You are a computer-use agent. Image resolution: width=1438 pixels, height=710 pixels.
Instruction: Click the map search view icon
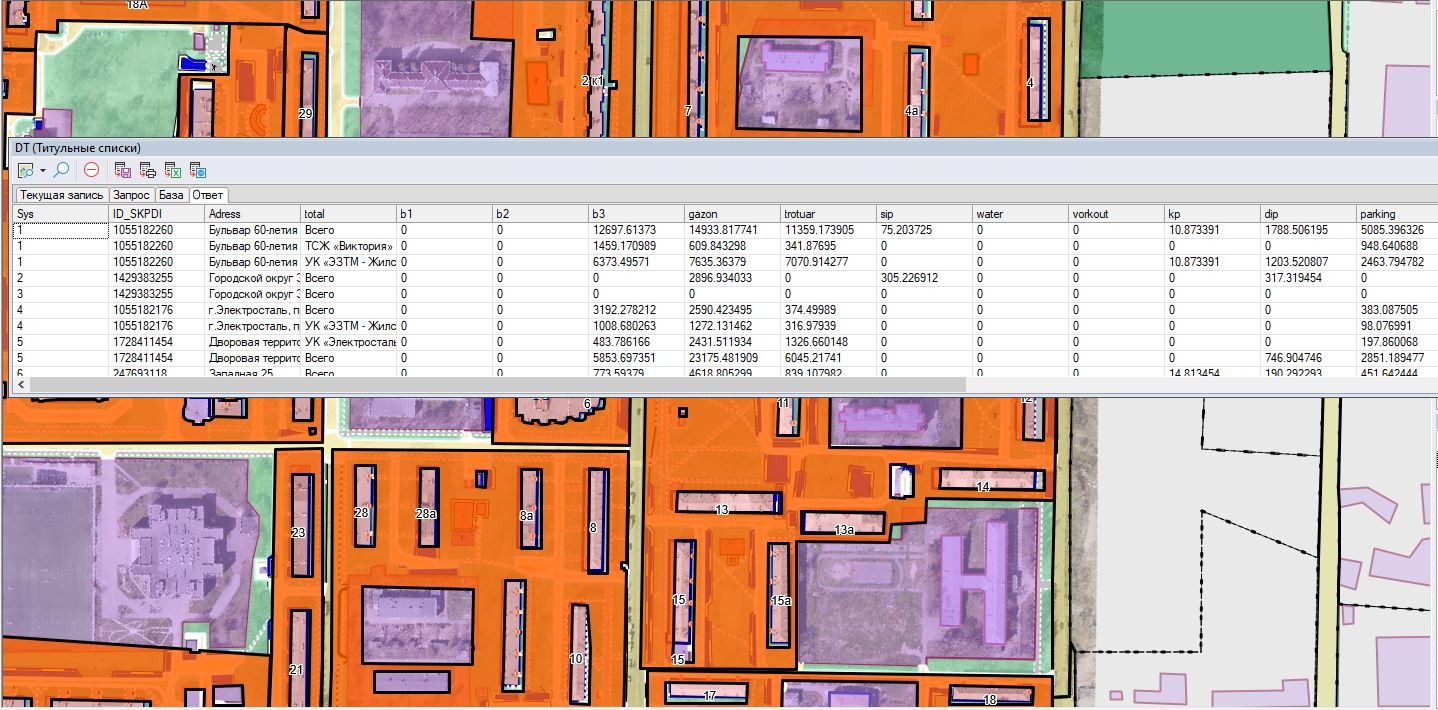pyautogui.click(x=25, y=171)
